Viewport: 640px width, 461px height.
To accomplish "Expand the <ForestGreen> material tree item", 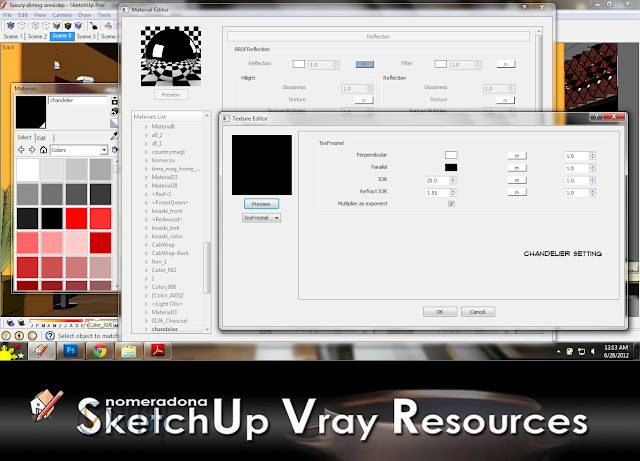I will [x=147, y=203].
